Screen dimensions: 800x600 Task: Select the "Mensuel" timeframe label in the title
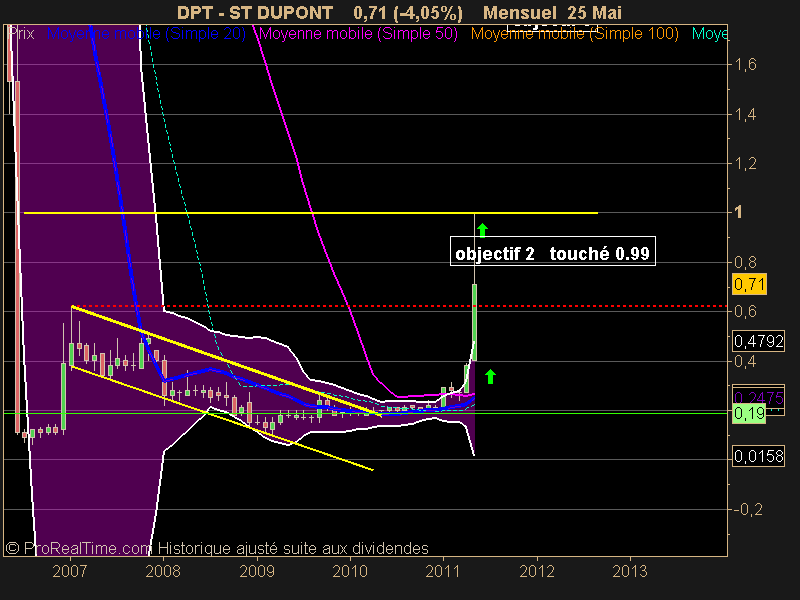click(519, 13)
